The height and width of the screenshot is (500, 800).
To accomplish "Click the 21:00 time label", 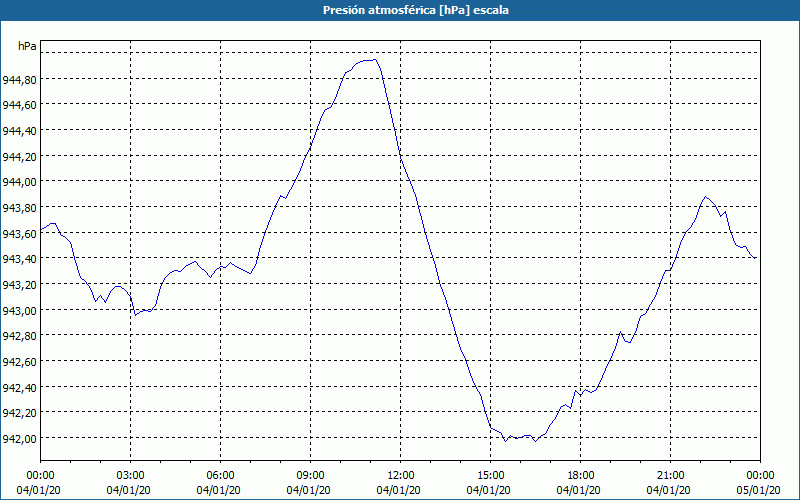I will tap(670, 476).
